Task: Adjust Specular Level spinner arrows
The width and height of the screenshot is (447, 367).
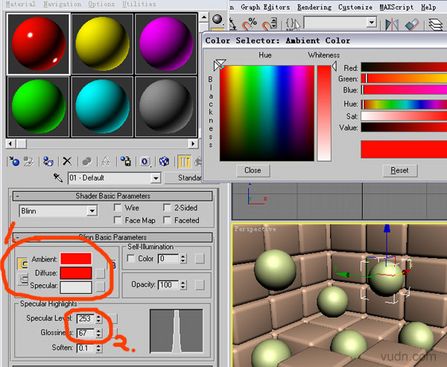Action: [x=98, y=319]
